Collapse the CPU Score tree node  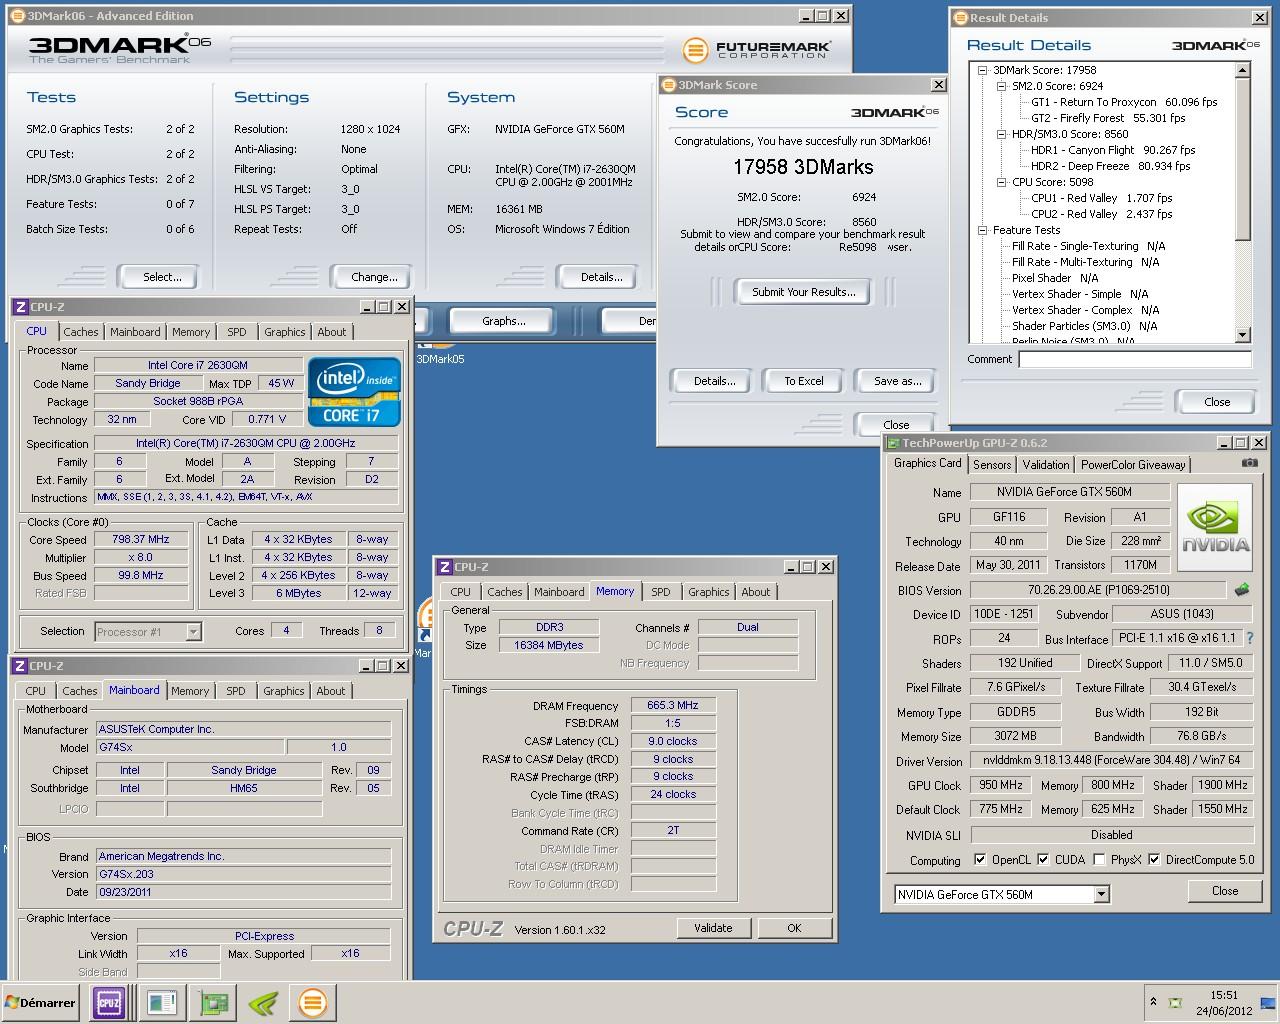point(1001,182)
